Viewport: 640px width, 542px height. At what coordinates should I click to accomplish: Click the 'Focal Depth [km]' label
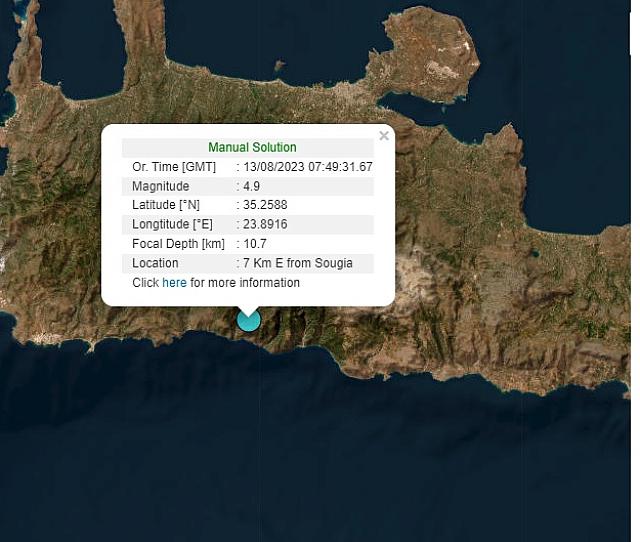click(x=178, y=243)
